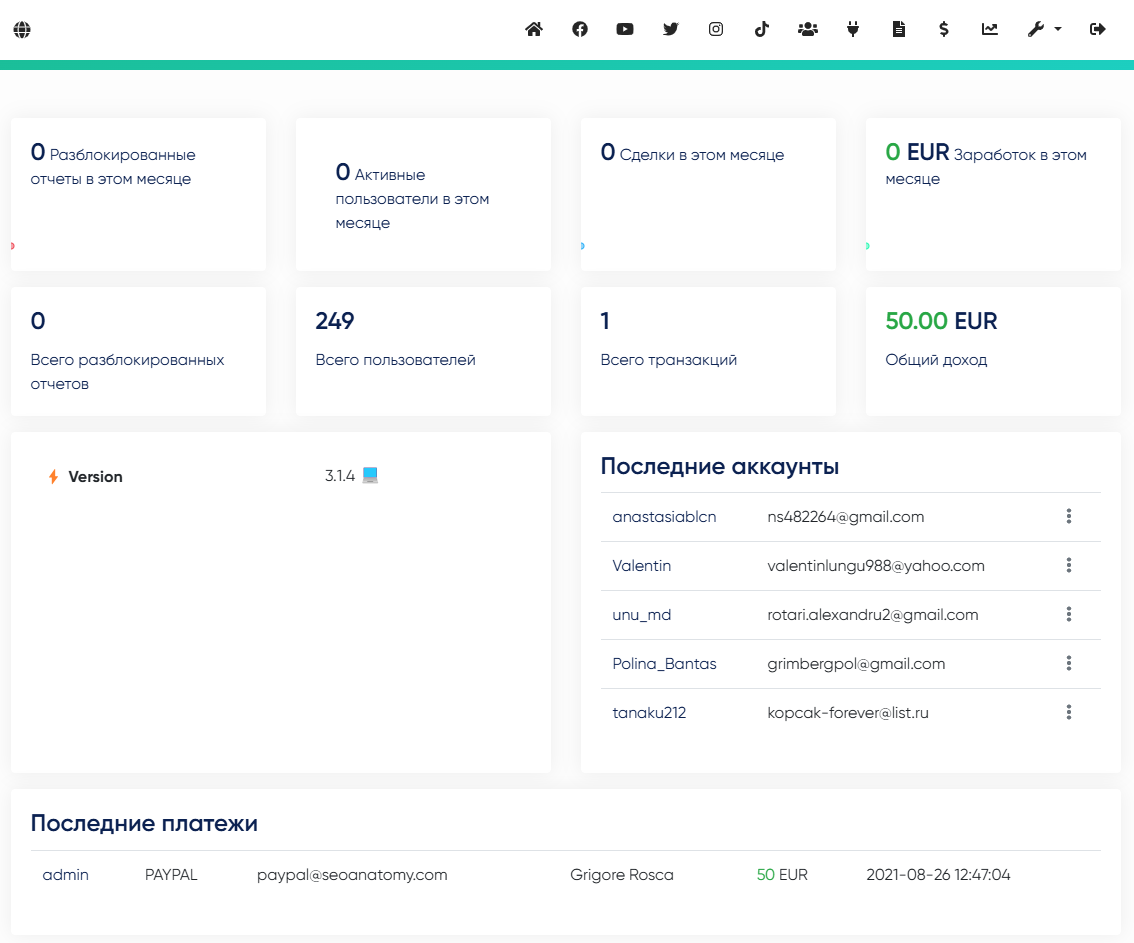Open the YouTube section icon
The image size is (1134, 943).
pyautogui.click(x=625, y=29)
